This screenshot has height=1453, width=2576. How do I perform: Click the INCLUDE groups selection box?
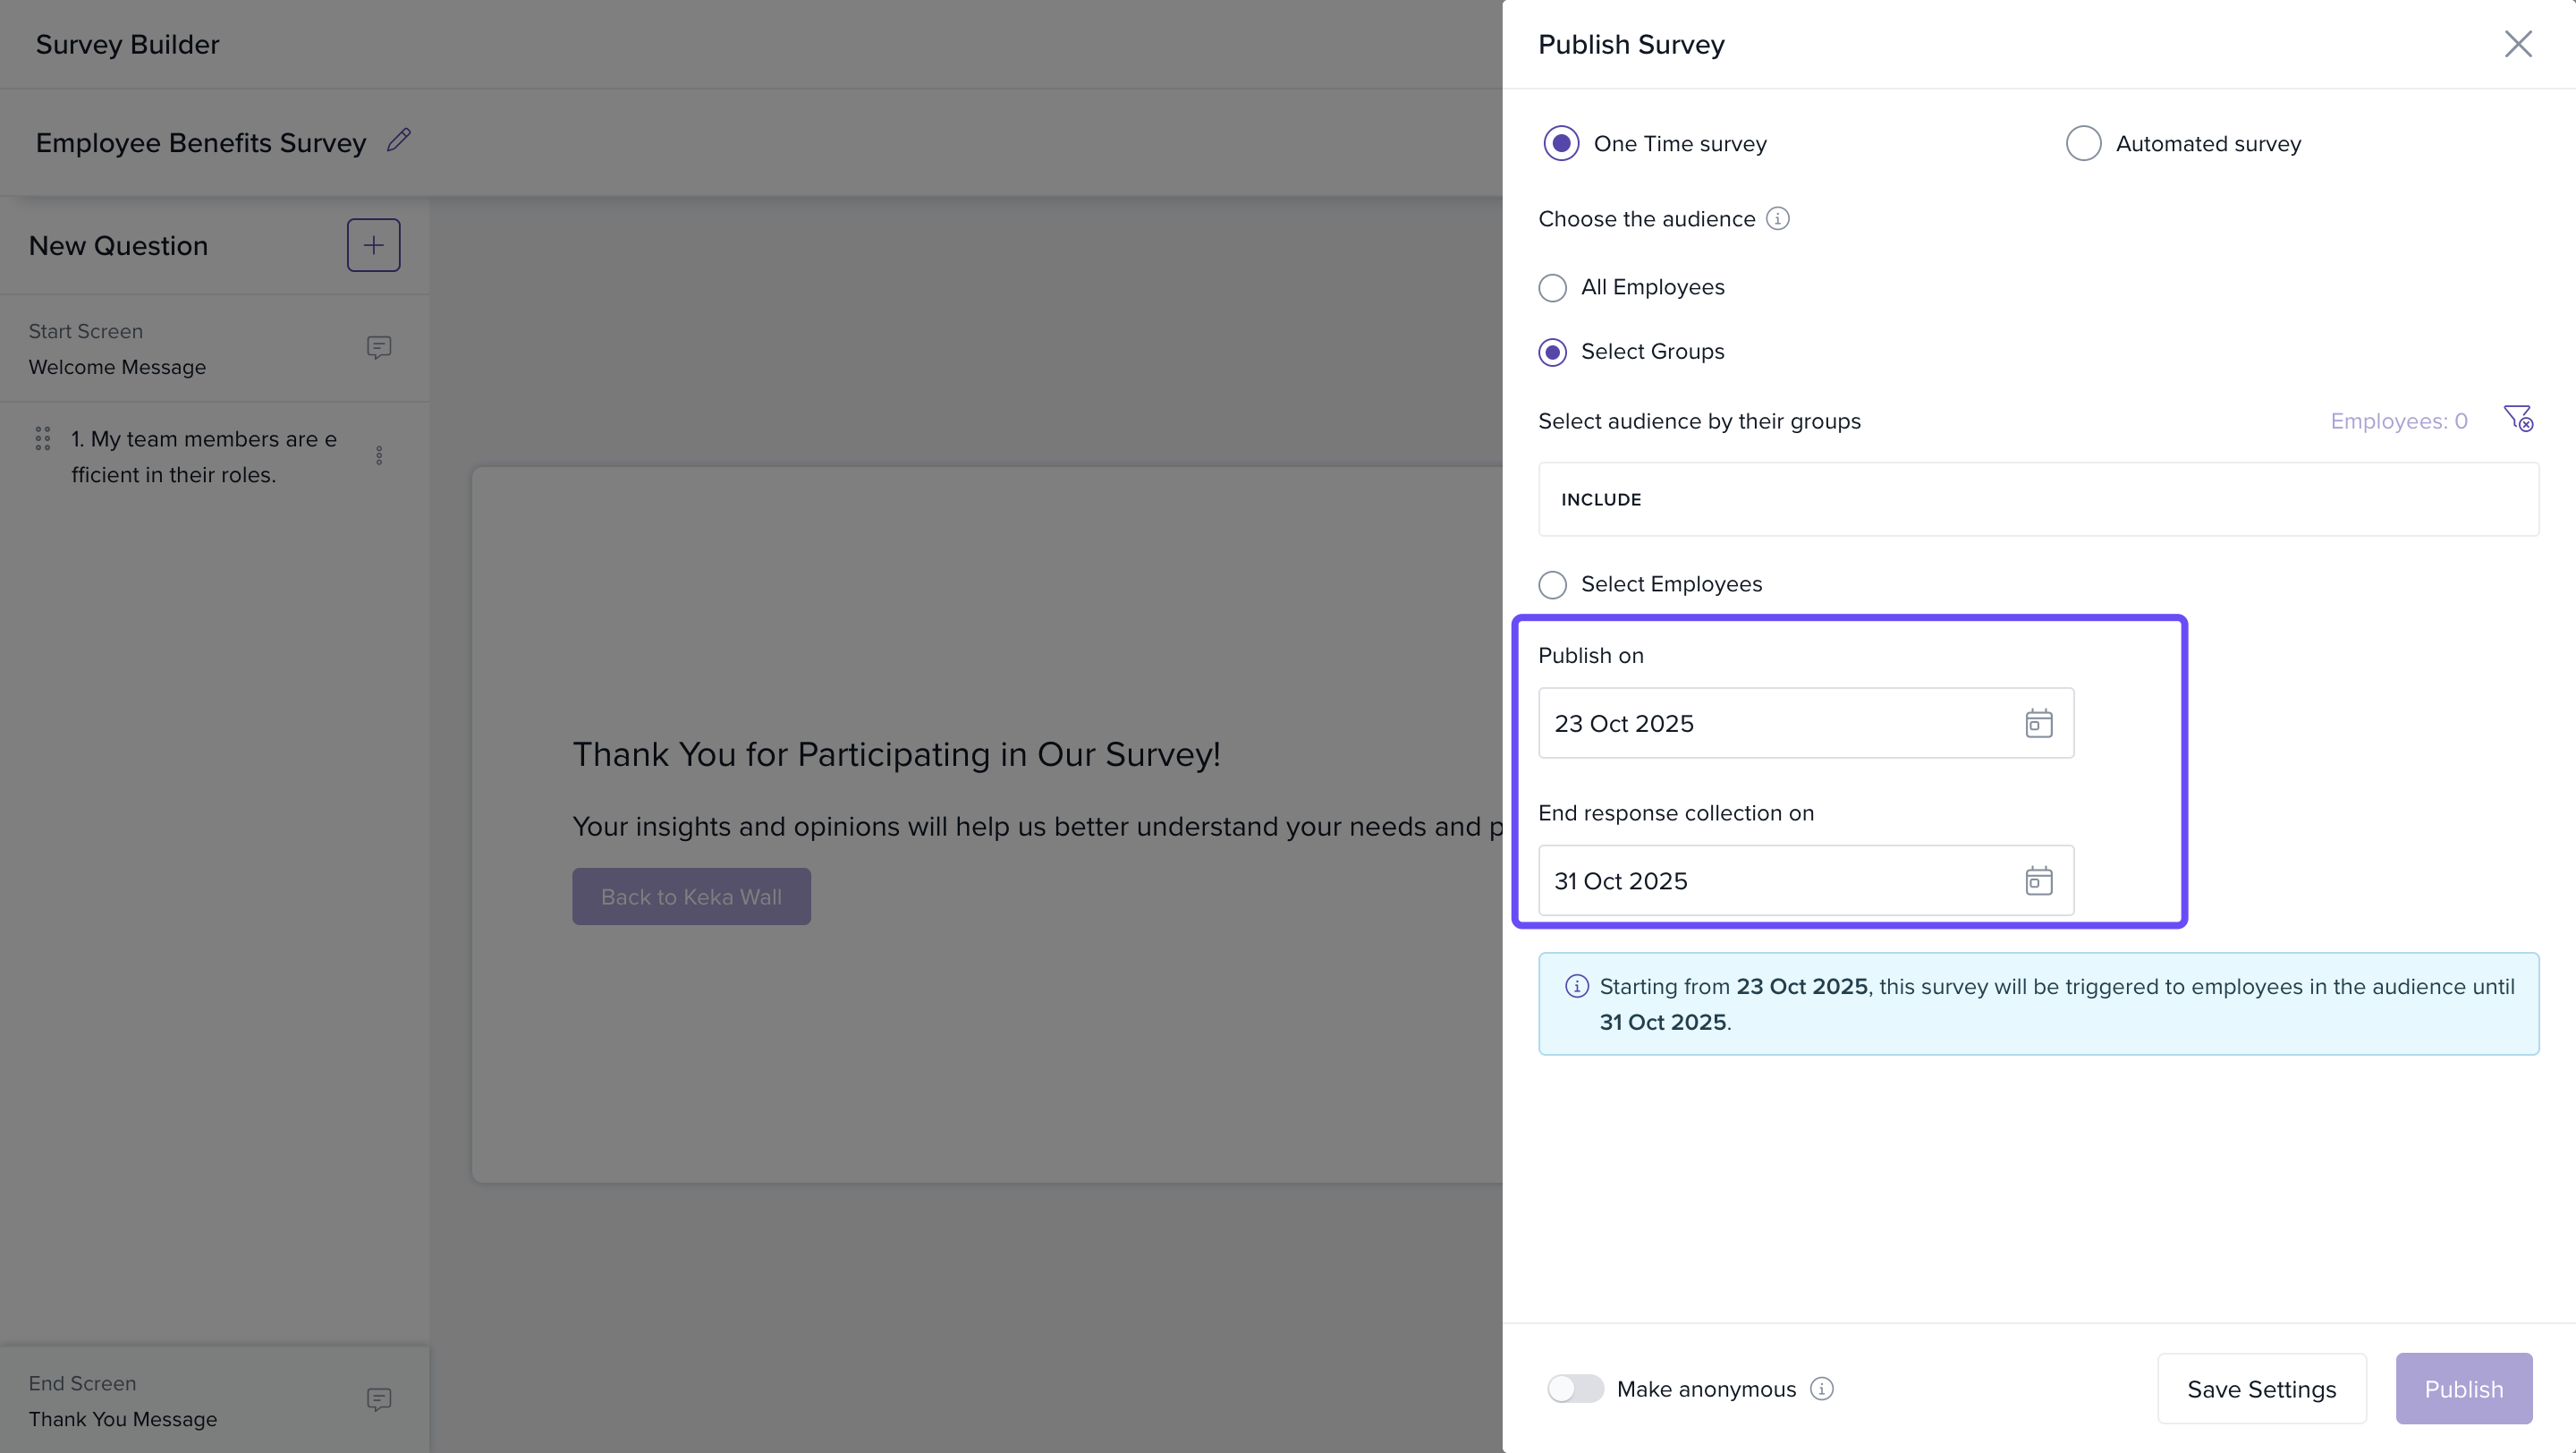click(2037, 499)
